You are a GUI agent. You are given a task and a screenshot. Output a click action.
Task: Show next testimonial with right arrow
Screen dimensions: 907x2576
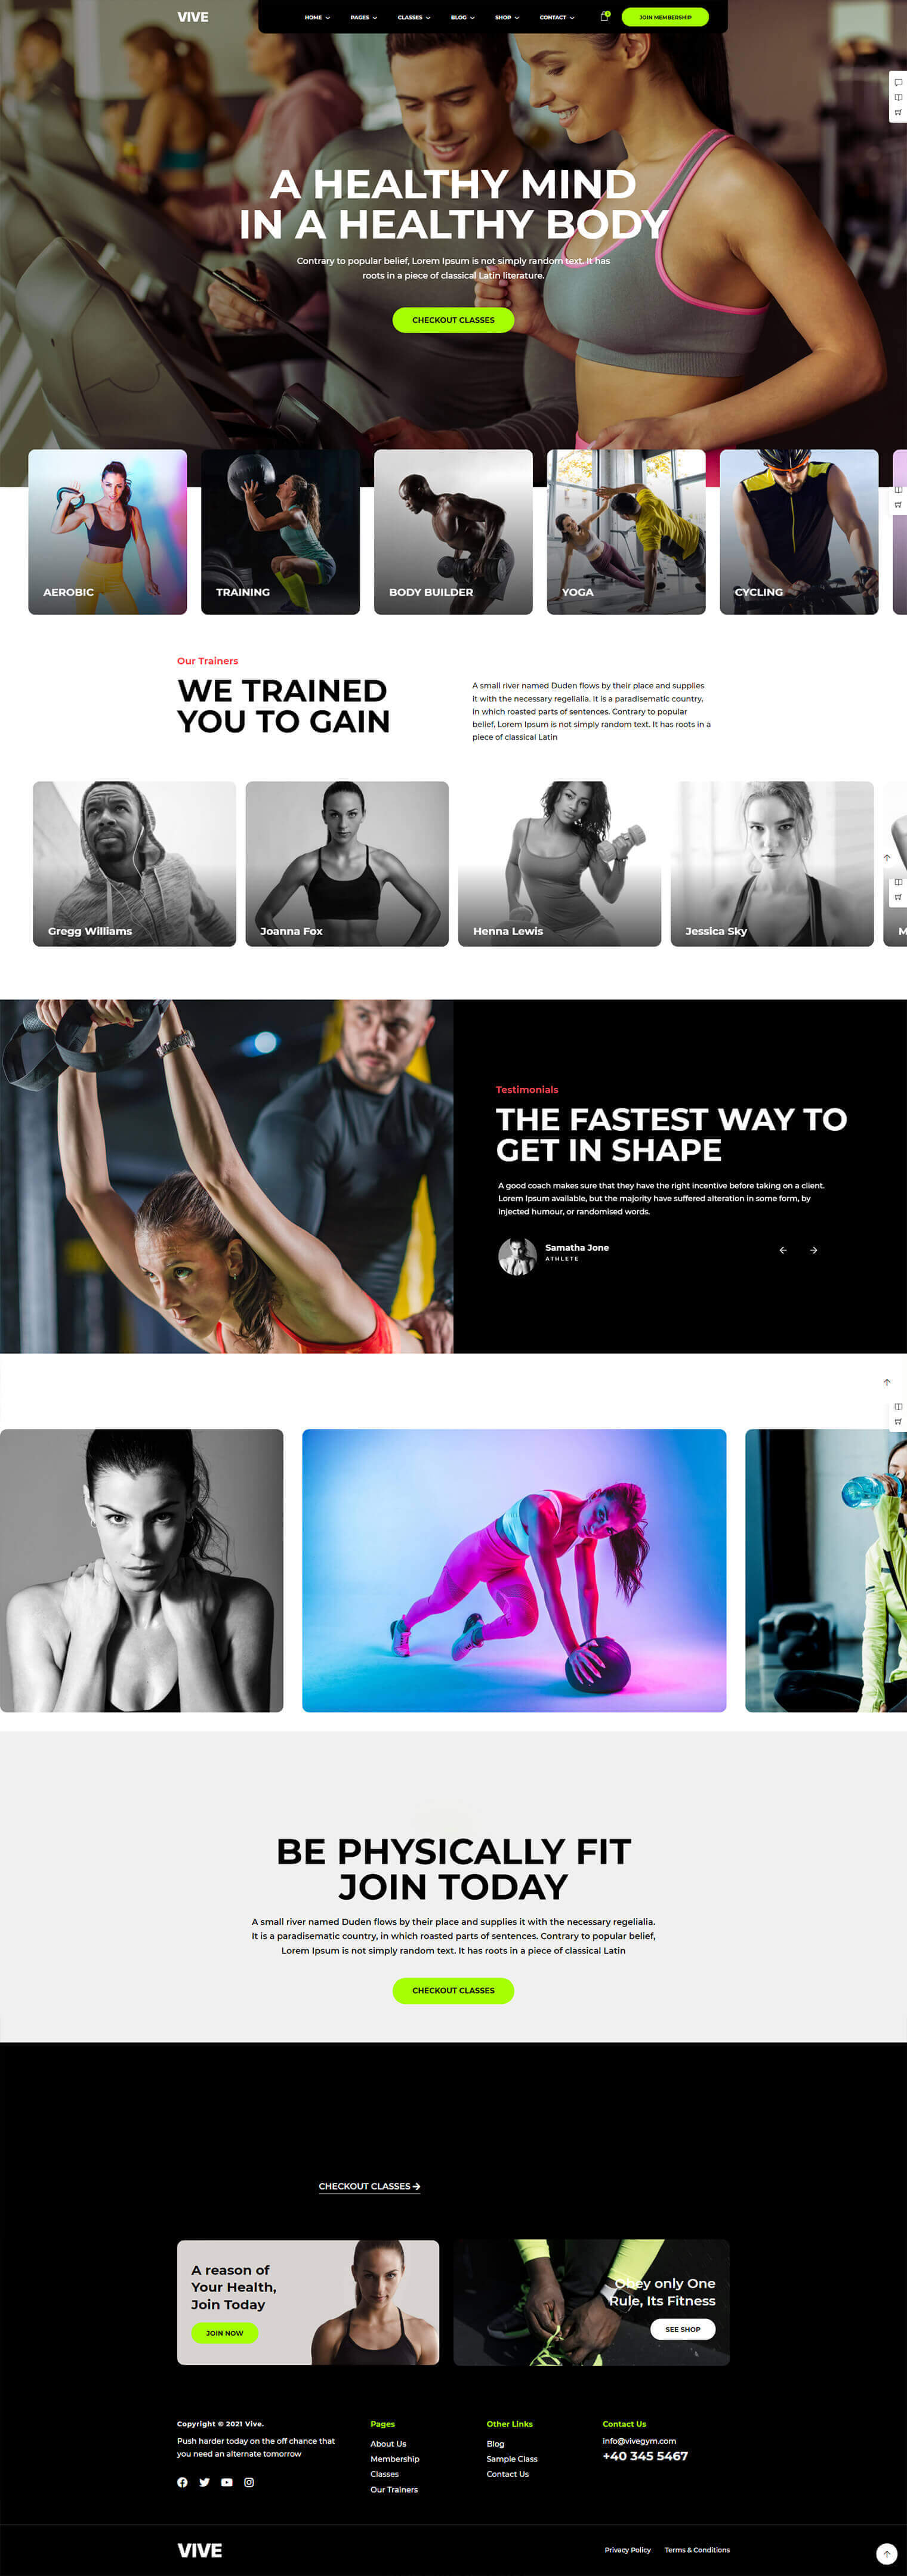click(814, 1250)
